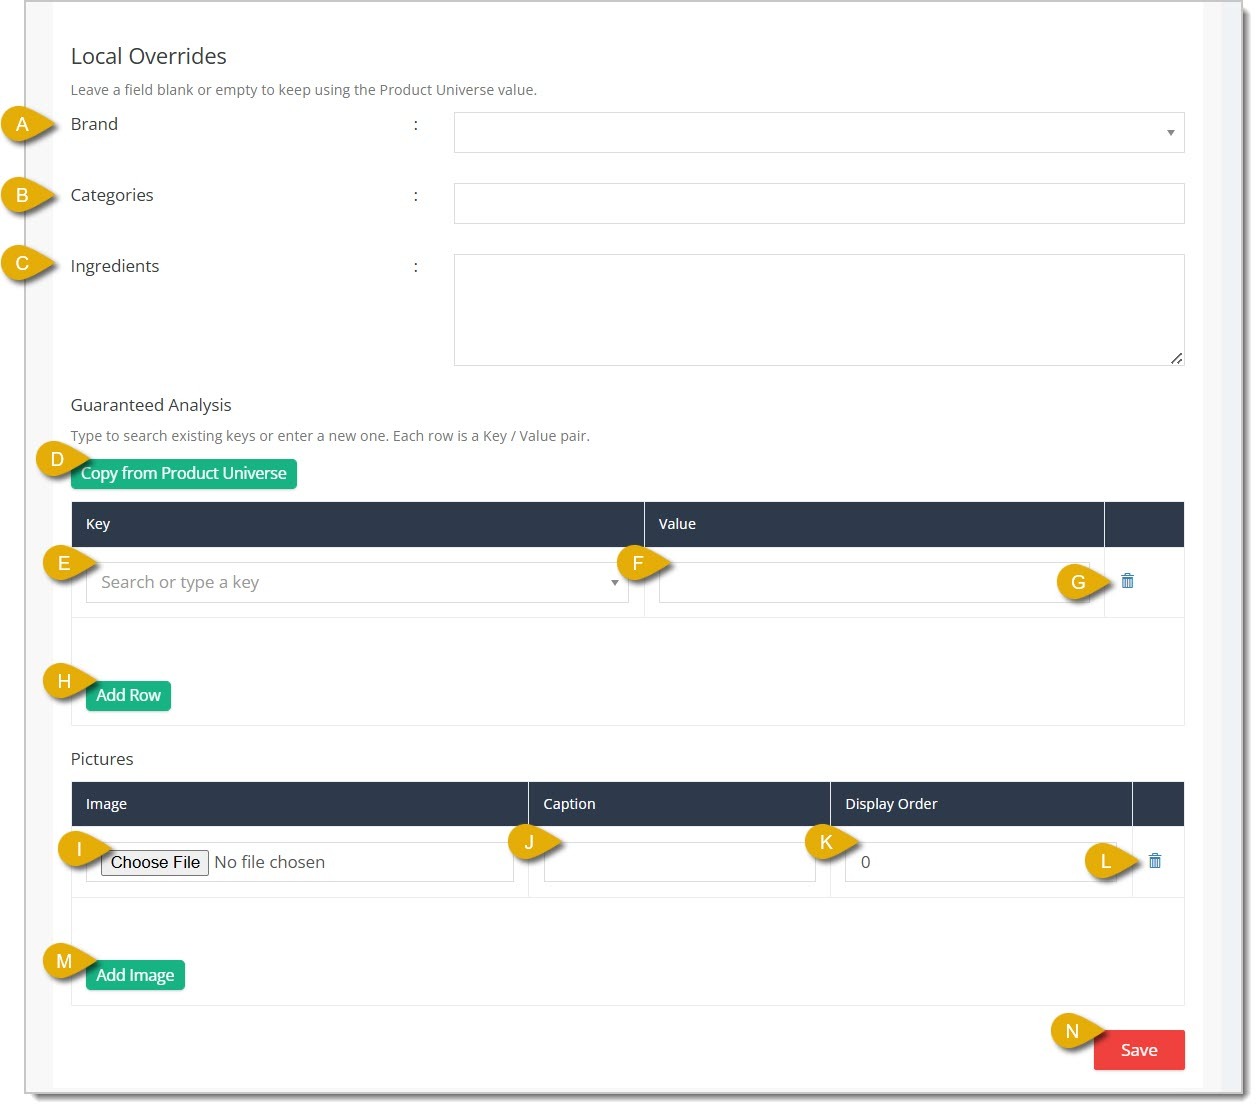Click the Add Image button
Viewport: 1258px width, 1109px height.
click(135, 976)
